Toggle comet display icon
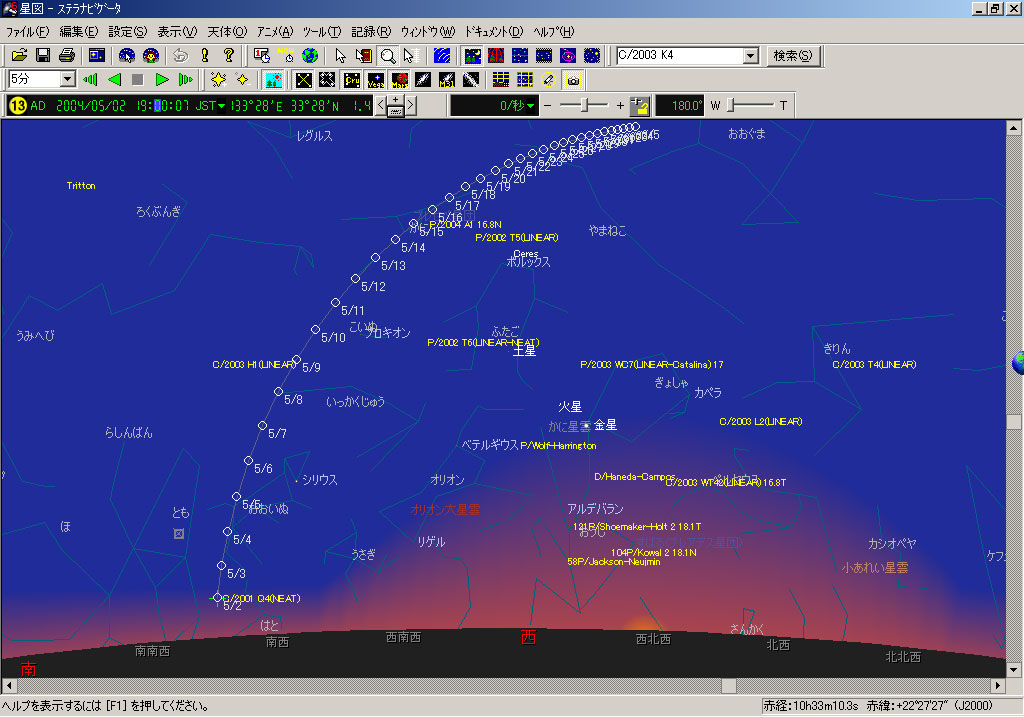1024x718 pixels. (x=423, y=80)
